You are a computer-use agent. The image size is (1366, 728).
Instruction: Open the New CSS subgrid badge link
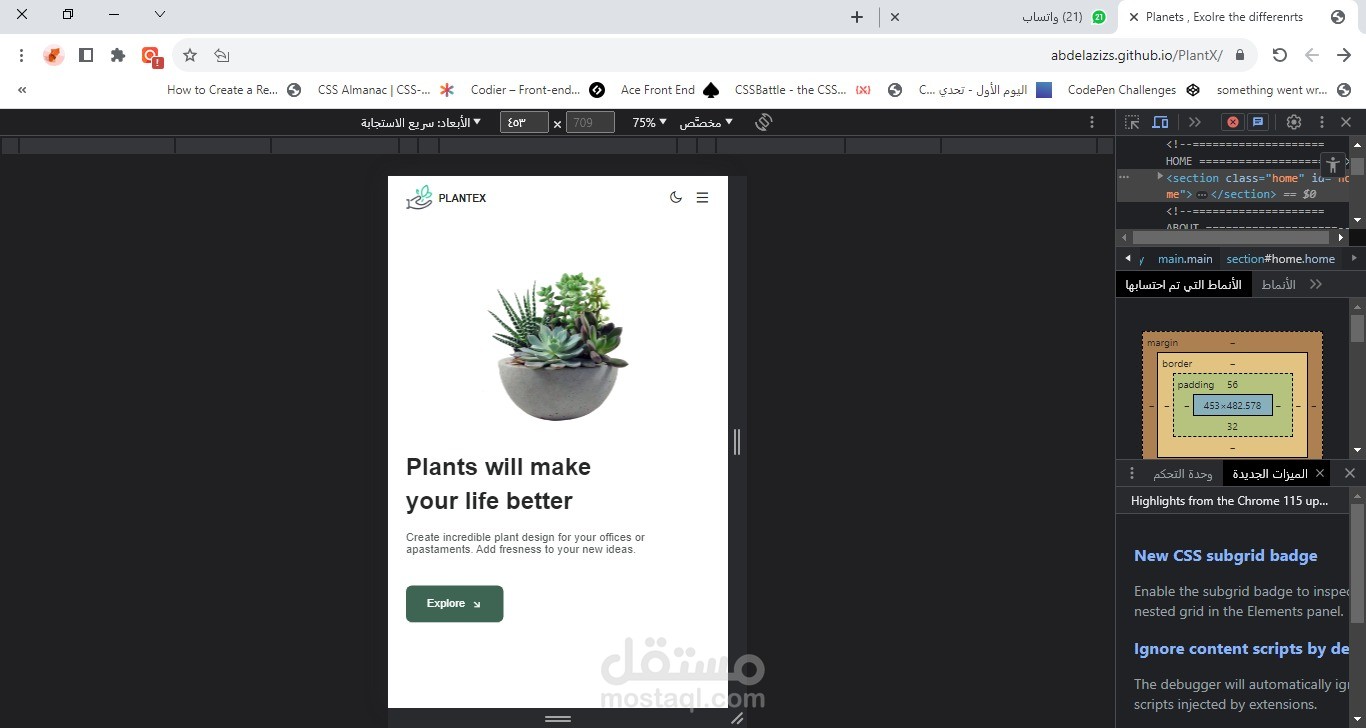[x=1226, y=555]
